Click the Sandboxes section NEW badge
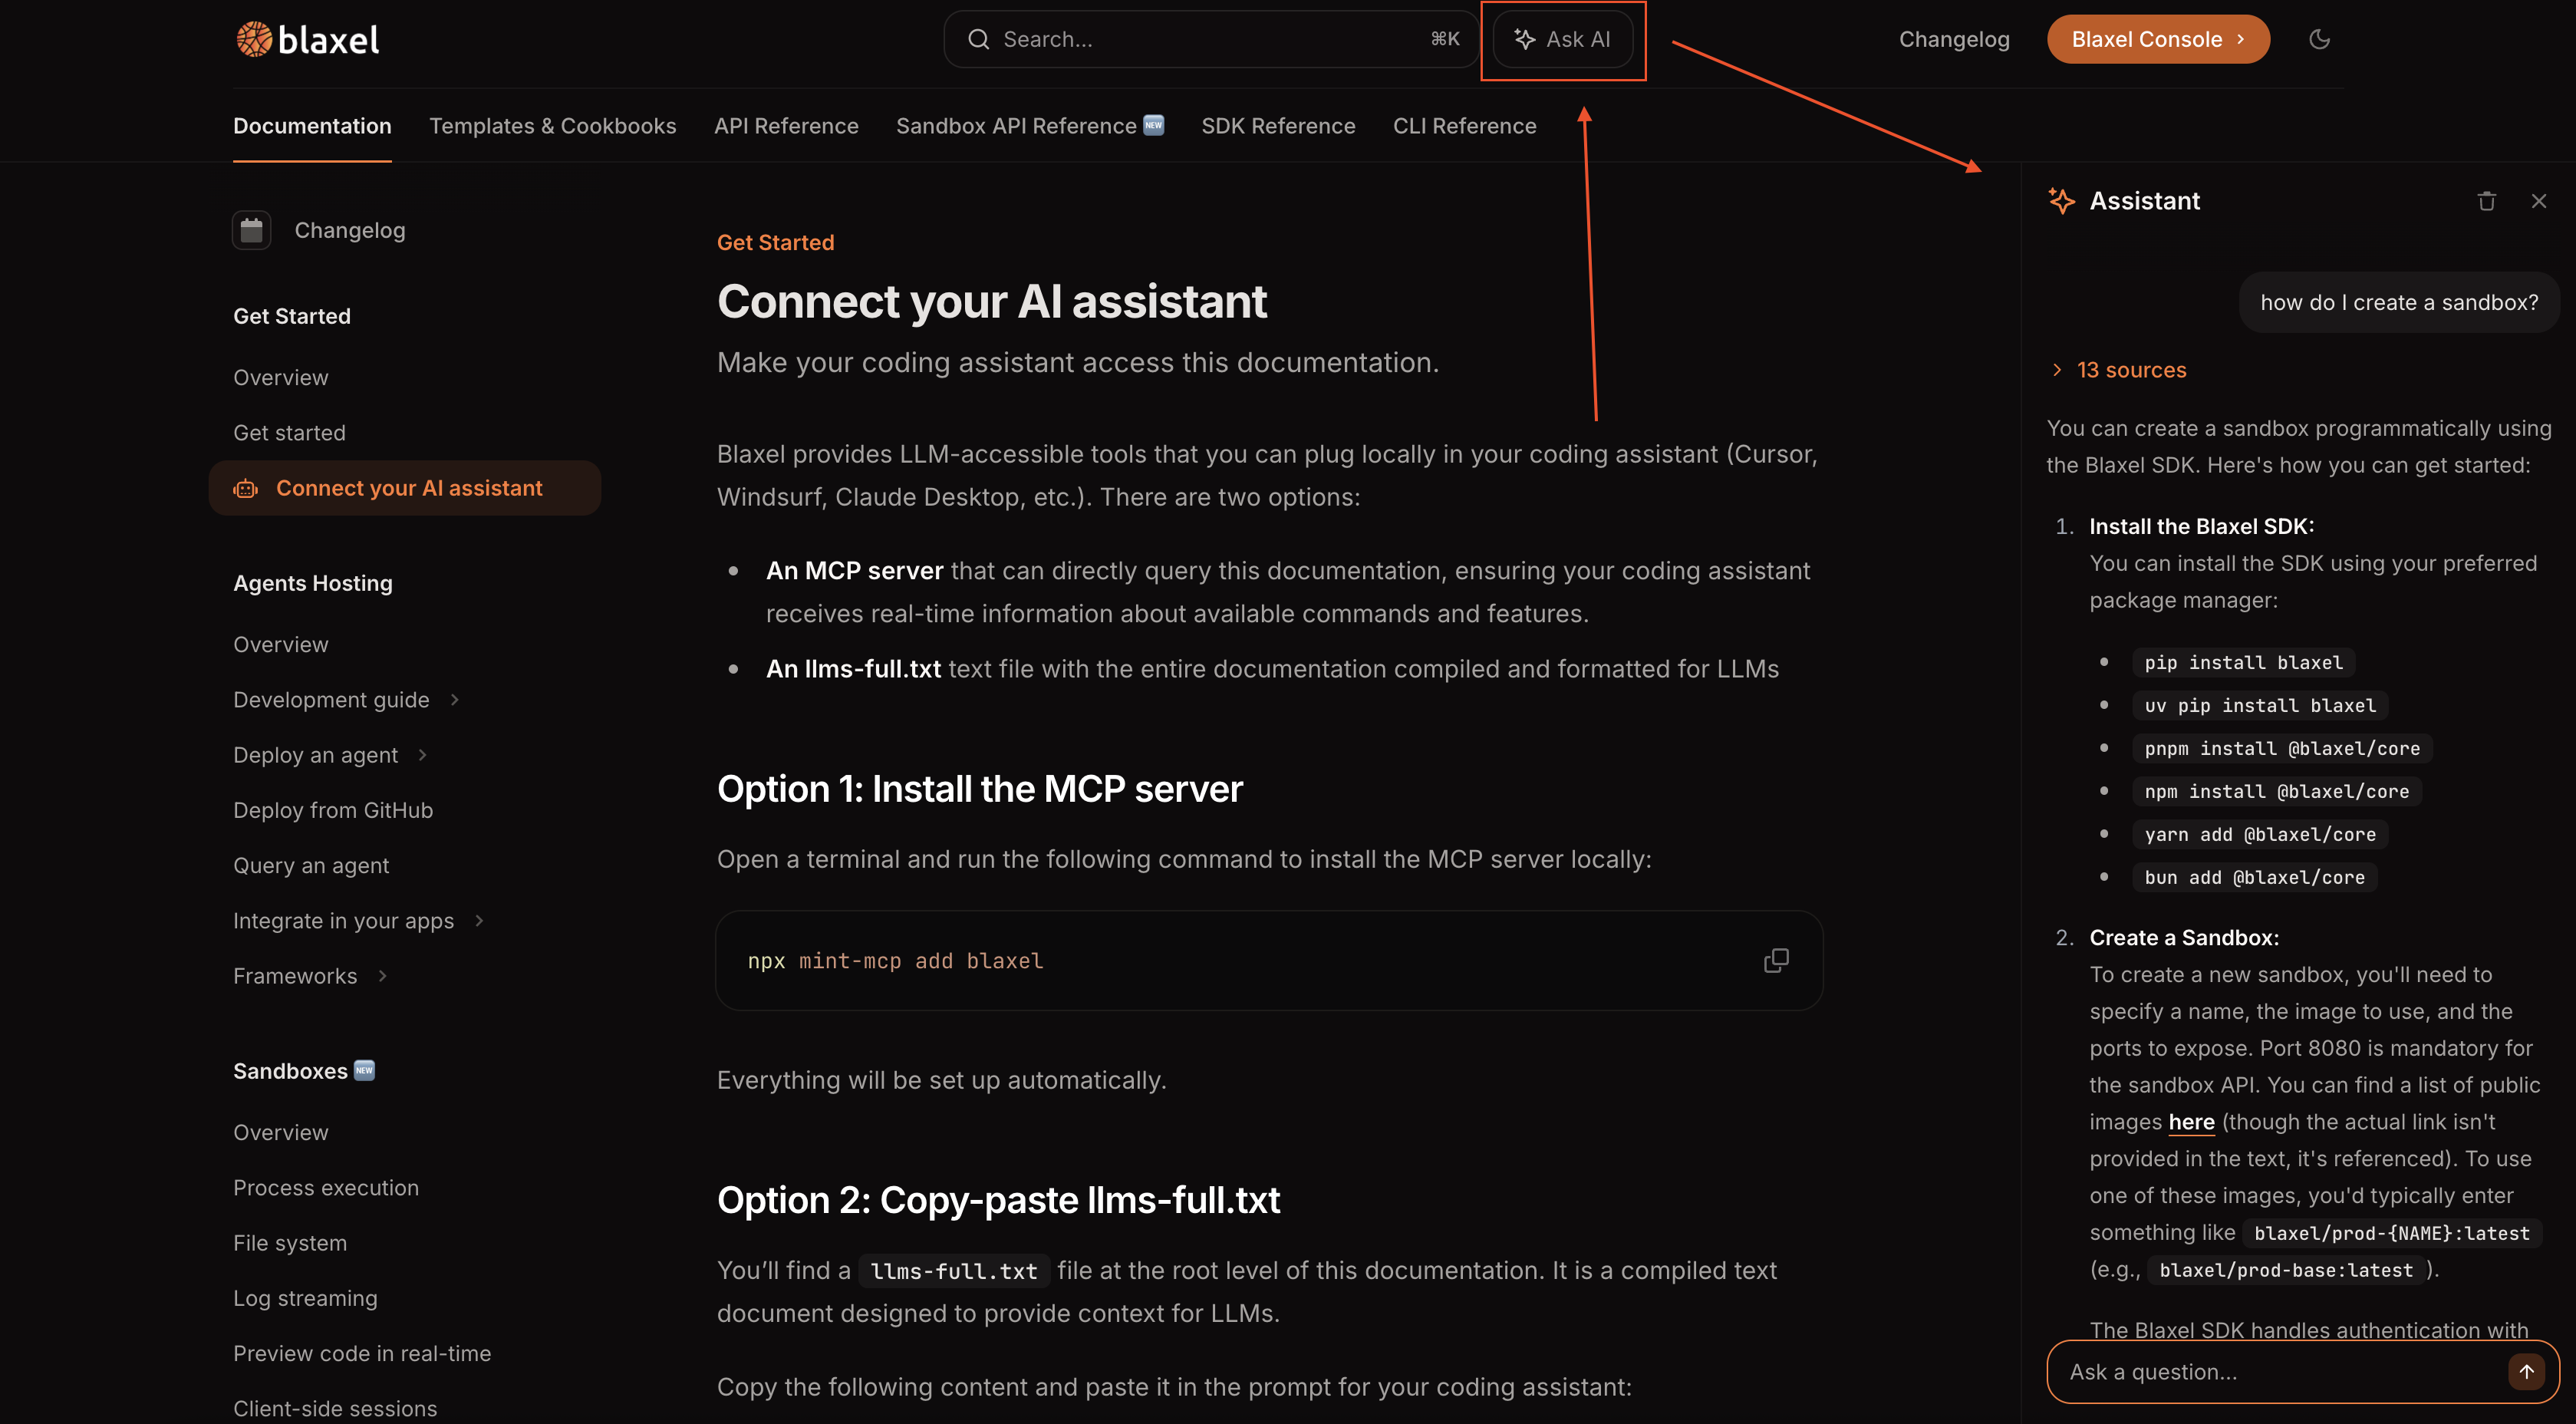Screen dimensions: 2576x1424 (365, 1070)
